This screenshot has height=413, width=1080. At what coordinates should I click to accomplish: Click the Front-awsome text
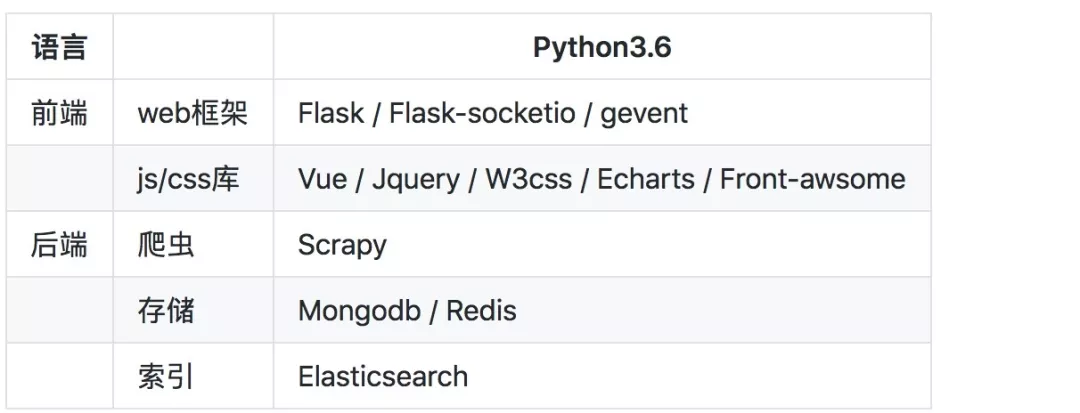(x=812, y=179)
